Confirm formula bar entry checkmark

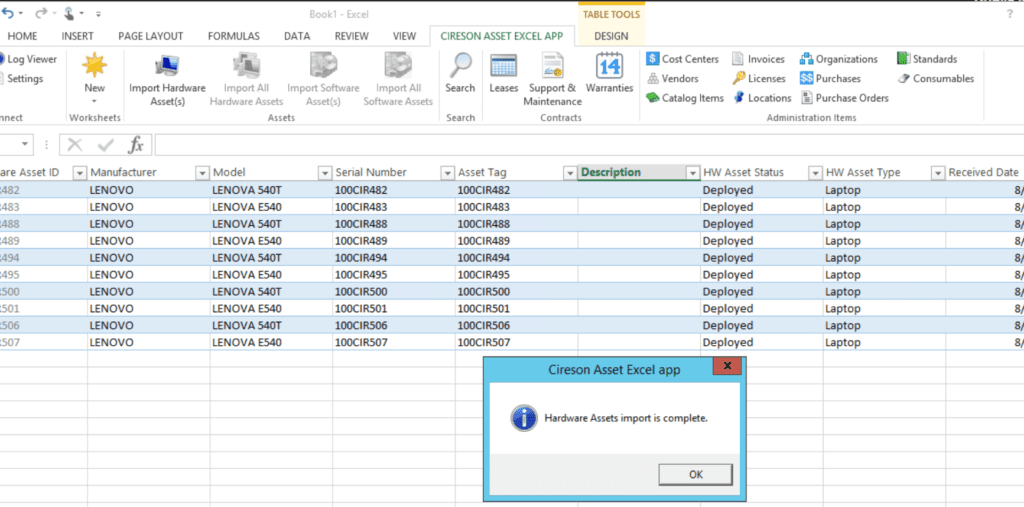pyautogui.click(x=106, y=145)
